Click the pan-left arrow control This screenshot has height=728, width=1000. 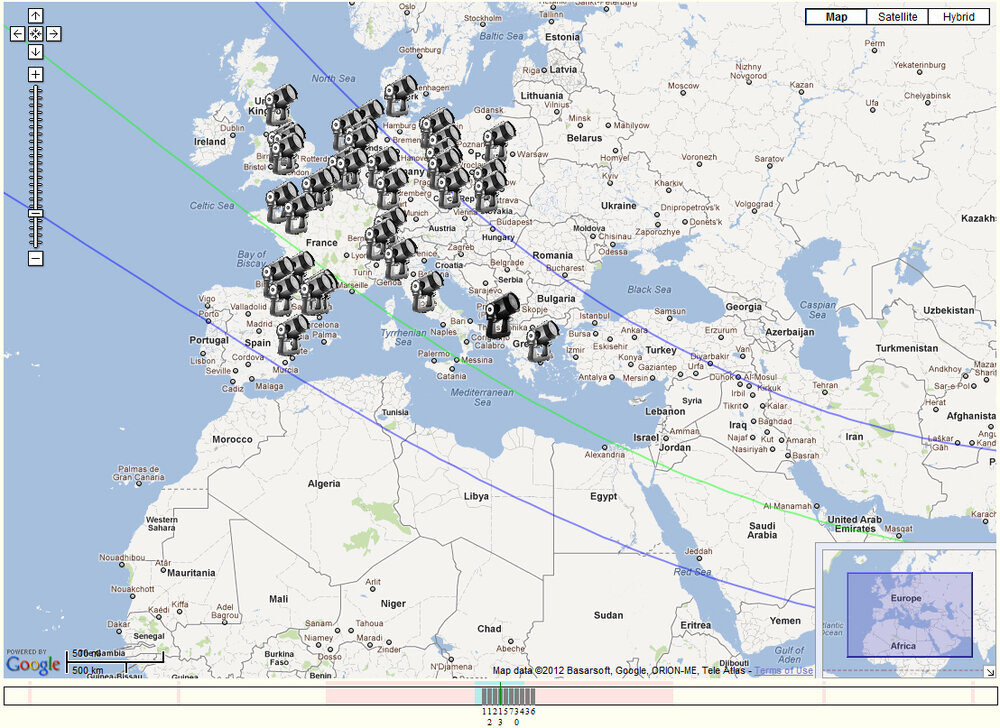[16, 34]
